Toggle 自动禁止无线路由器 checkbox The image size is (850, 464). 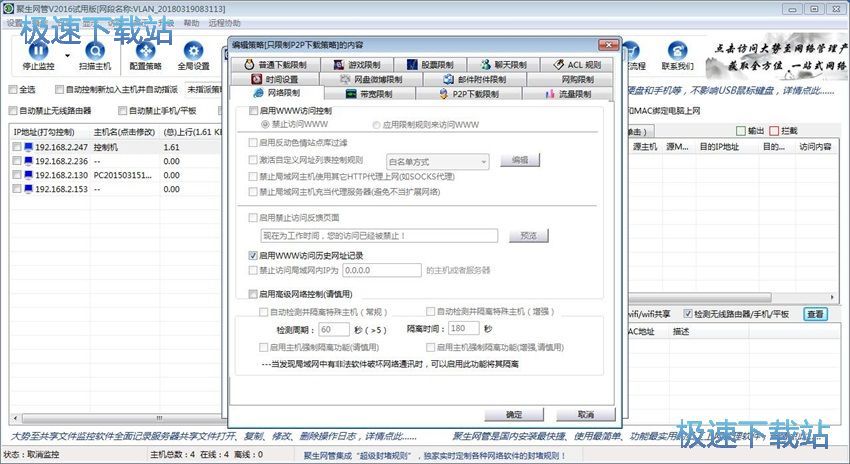13,111
